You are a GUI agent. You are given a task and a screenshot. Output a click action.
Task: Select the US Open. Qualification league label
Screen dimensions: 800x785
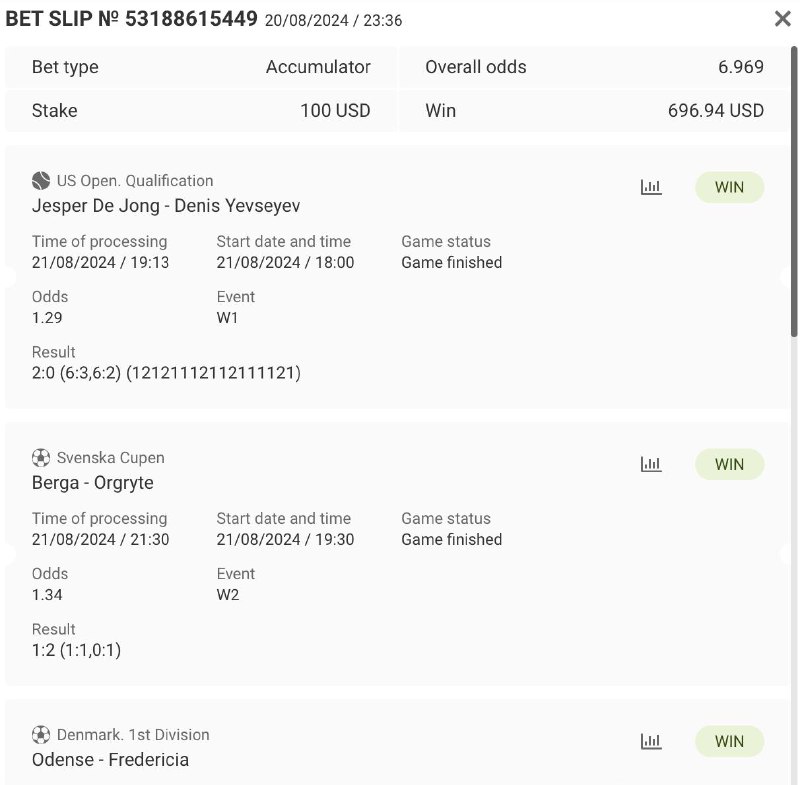click(135, 181)
